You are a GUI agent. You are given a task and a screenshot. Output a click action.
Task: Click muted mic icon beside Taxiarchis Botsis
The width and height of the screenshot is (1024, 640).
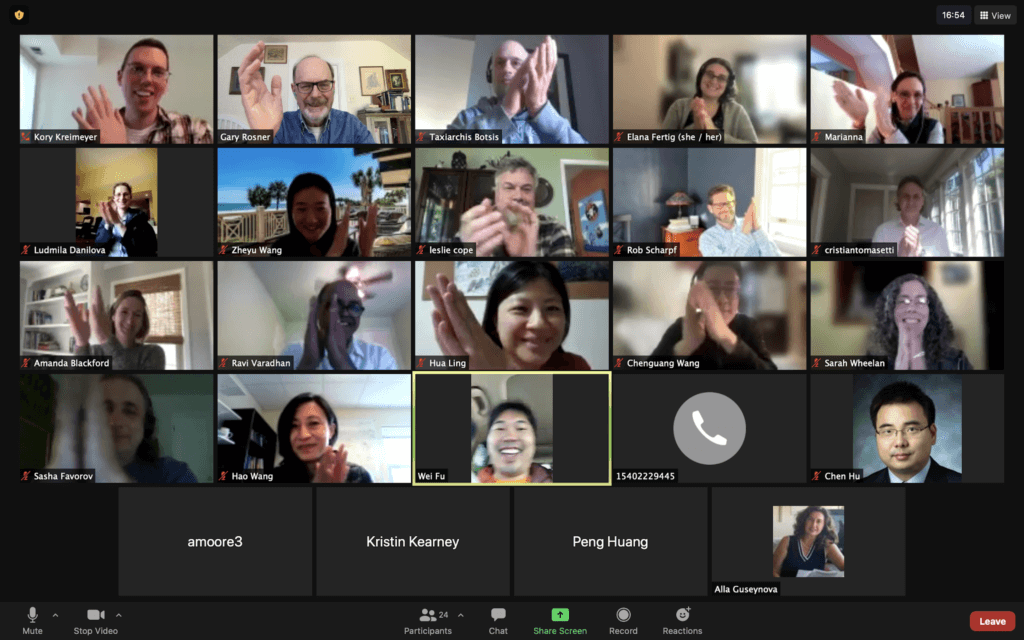click(421, 137)
